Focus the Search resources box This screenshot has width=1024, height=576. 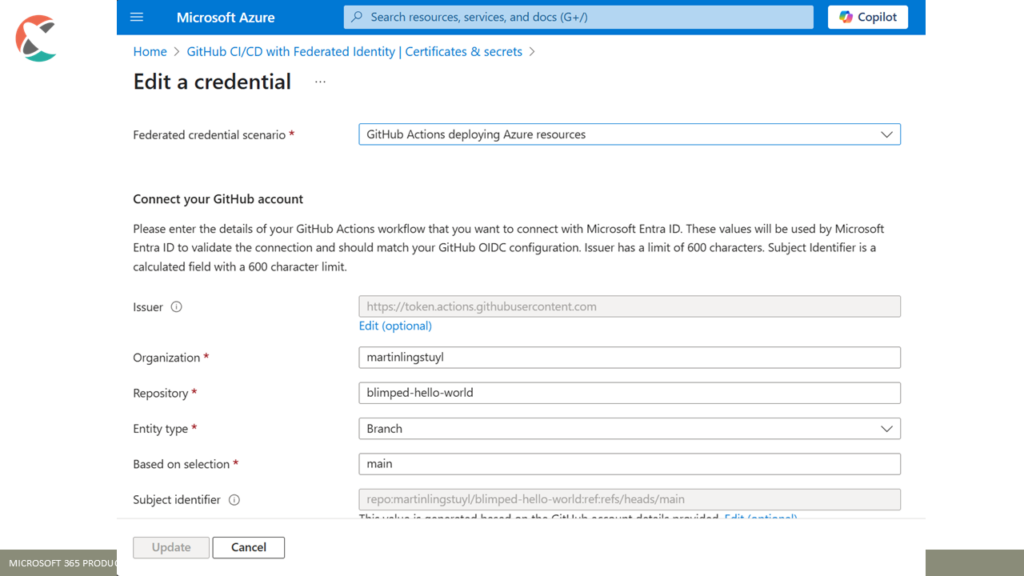tap(579, 17)
